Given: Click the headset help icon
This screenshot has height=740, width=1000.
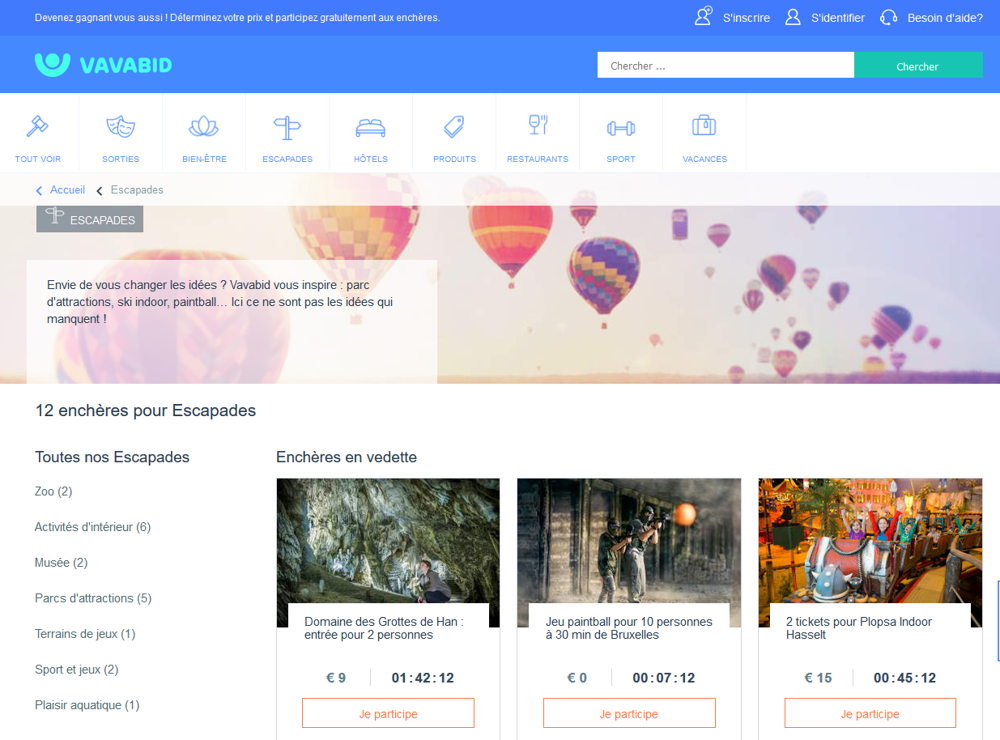Looking at the screenshot, I should 888,17.
